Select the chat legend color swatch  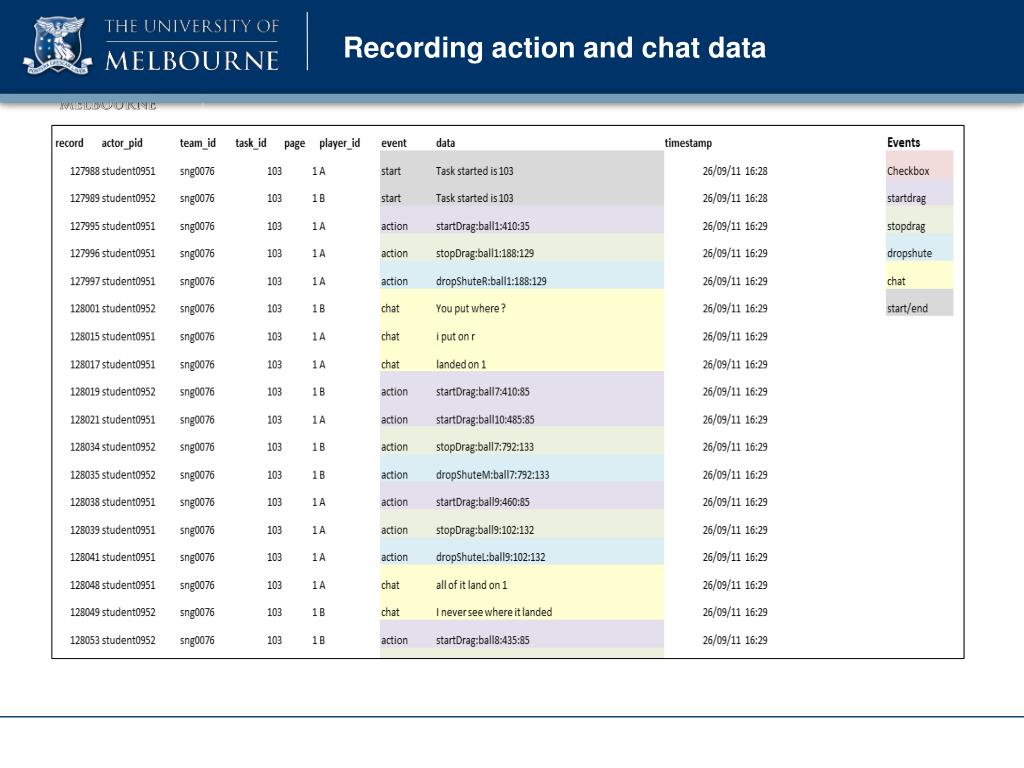tap(920, 276)
